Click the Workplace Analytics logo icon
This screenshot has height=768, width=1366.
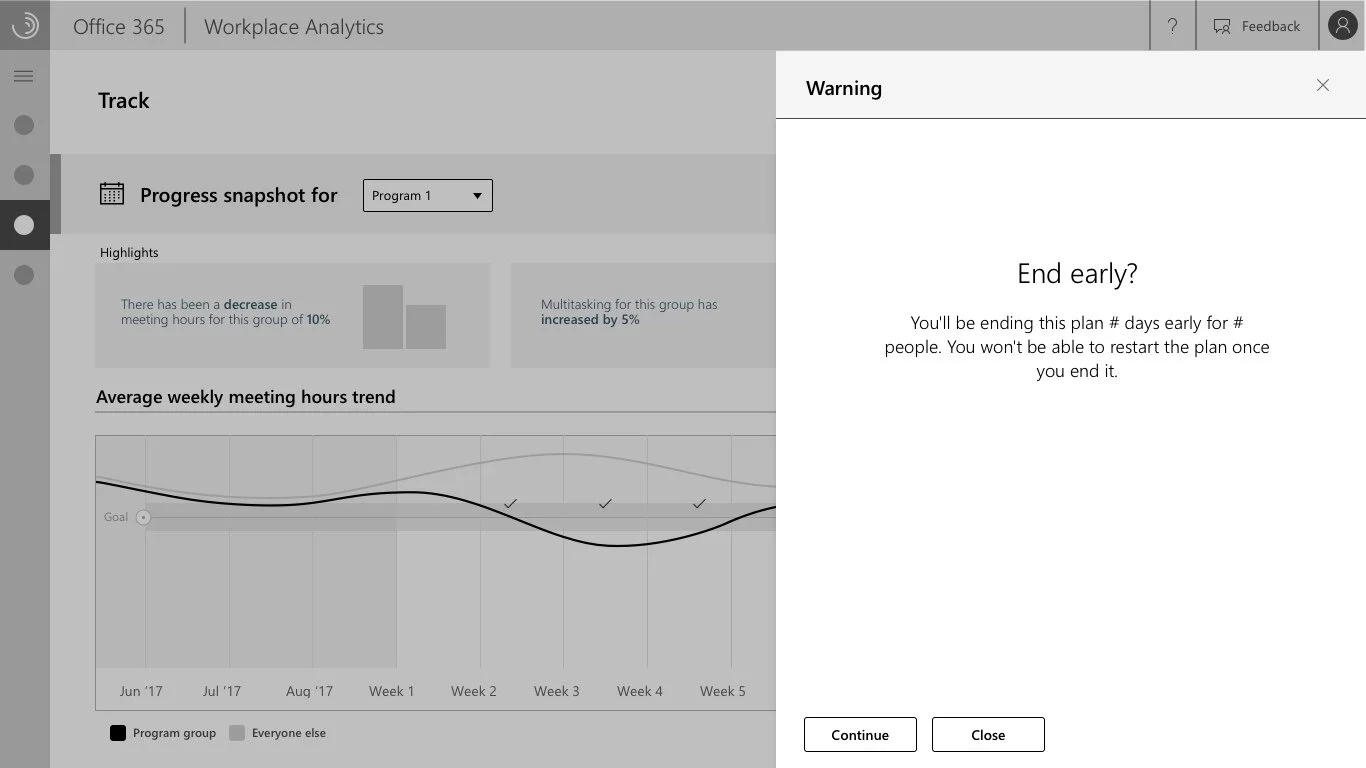[x=24, y=25]
